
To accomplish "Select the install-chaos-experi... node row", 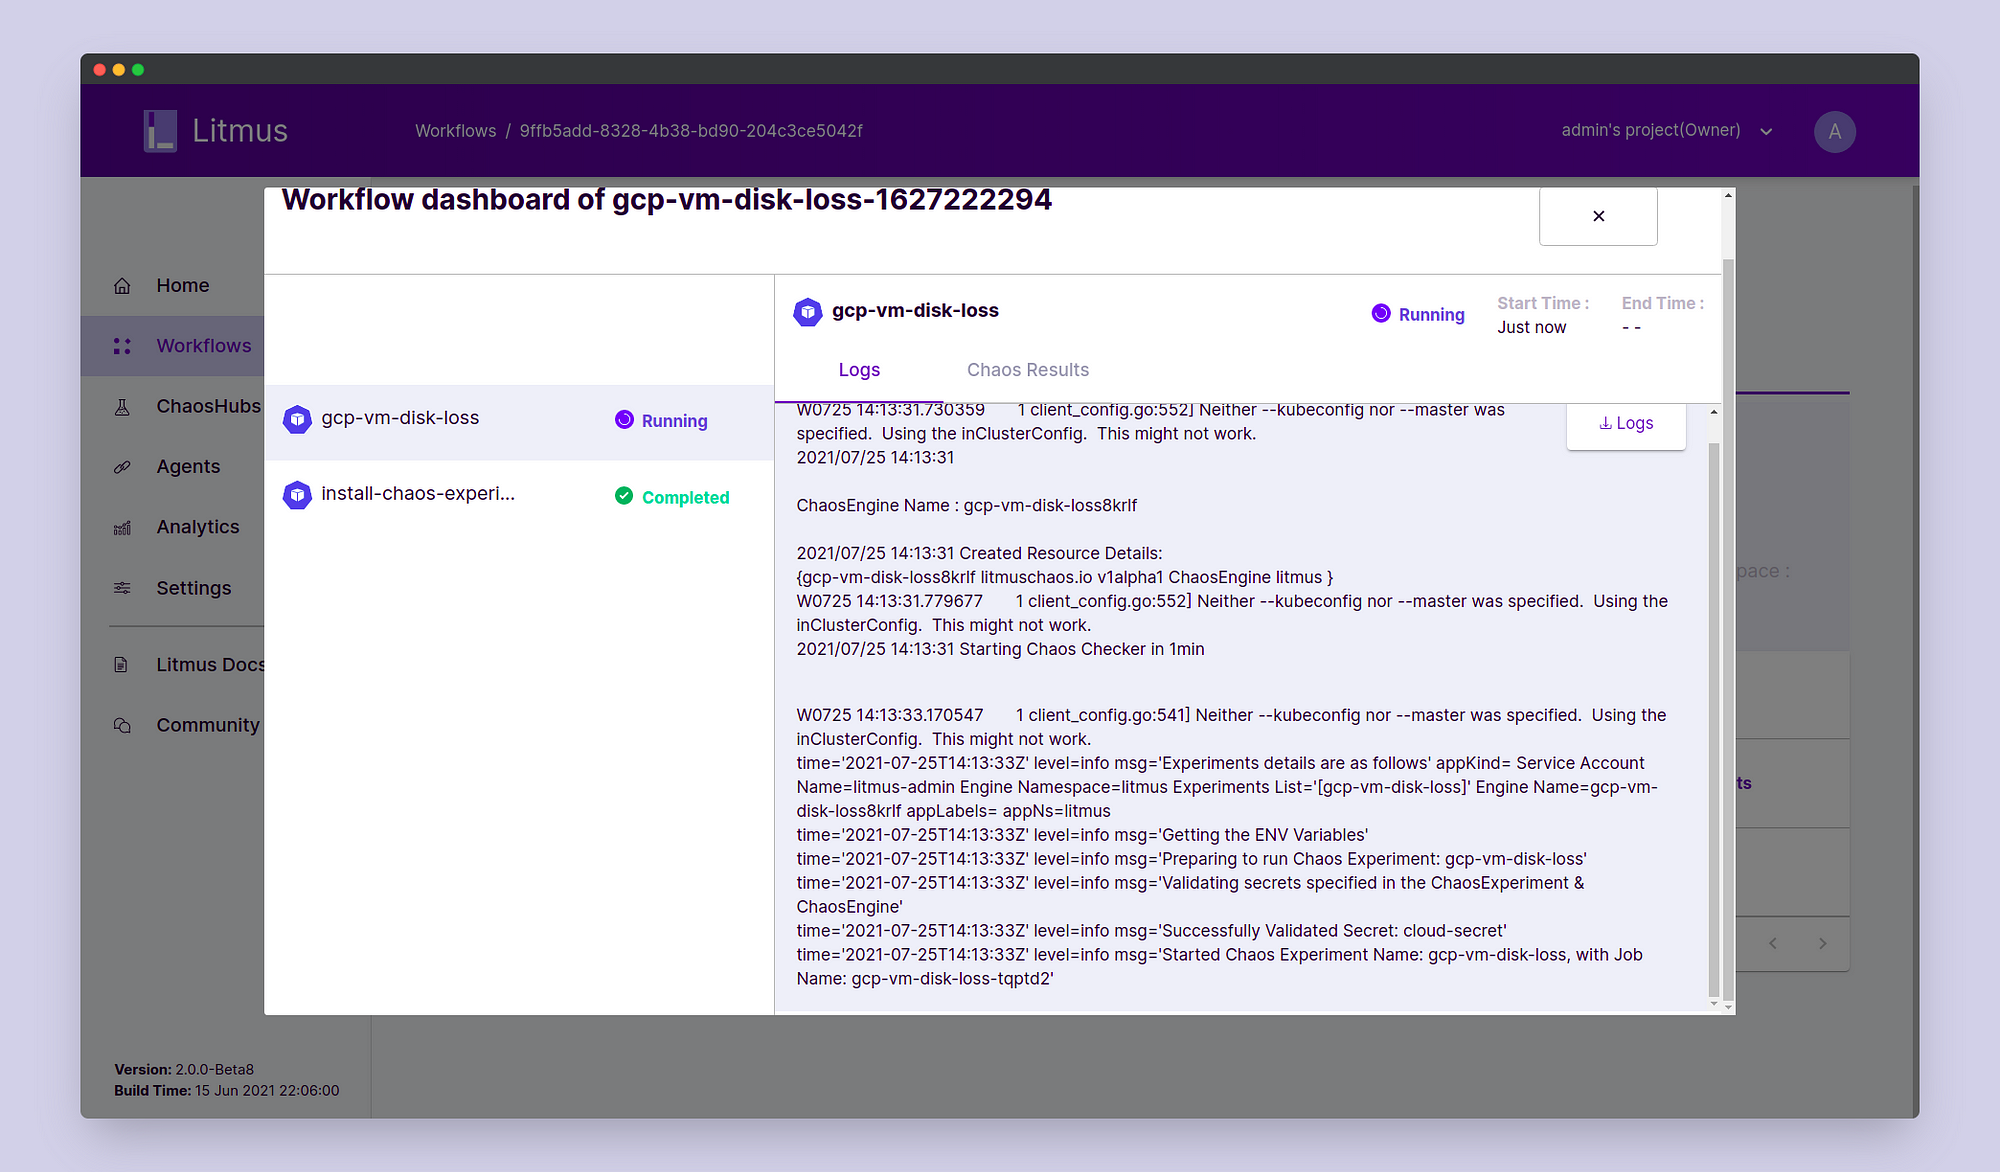I will point(519,497).
